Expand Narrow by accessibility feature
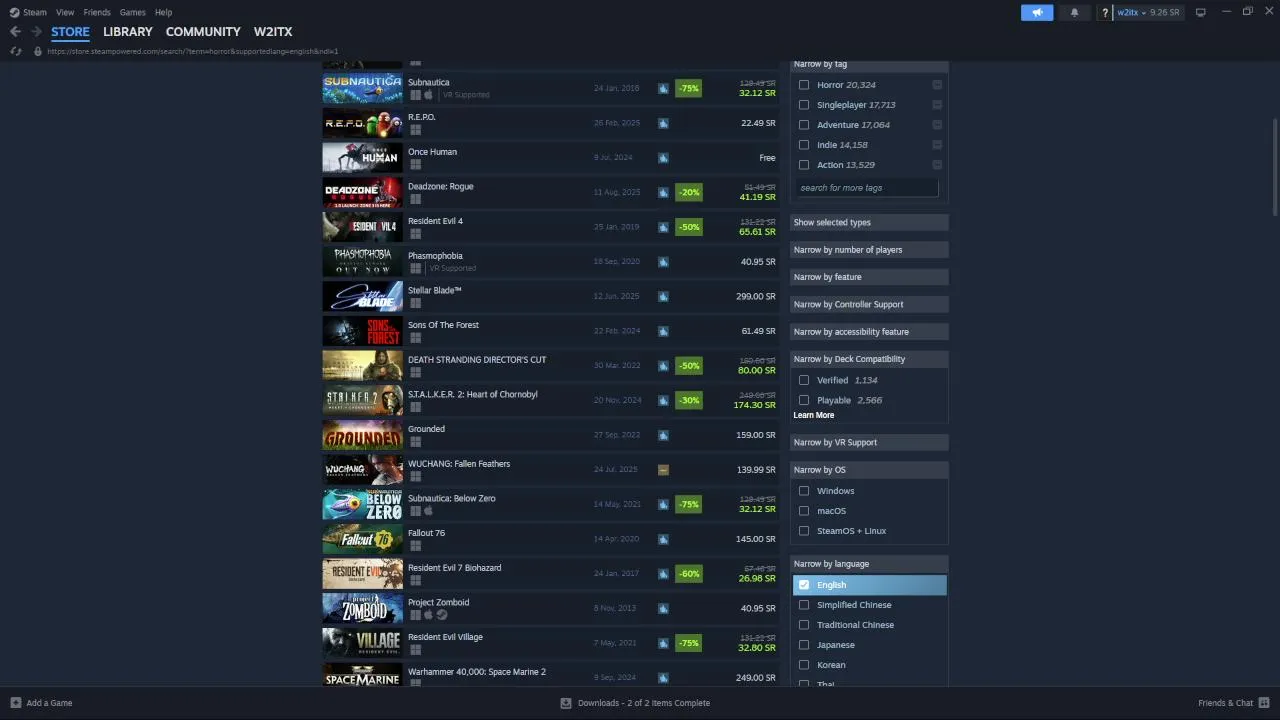Viewport: 1280px width, 720px height. coord(869,332)
